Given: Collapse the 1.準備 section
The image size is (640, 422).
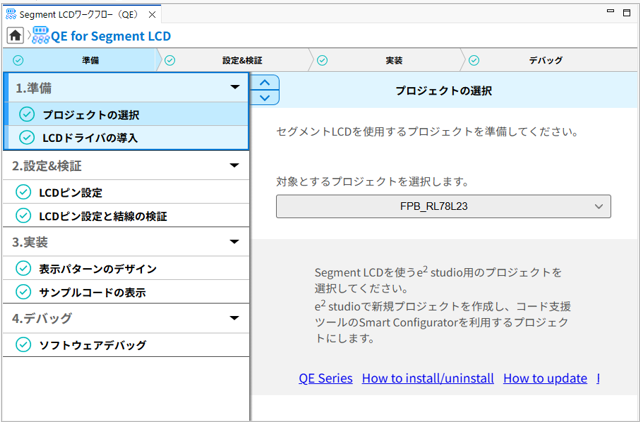Looking at the screenshot, I should 234,88.
